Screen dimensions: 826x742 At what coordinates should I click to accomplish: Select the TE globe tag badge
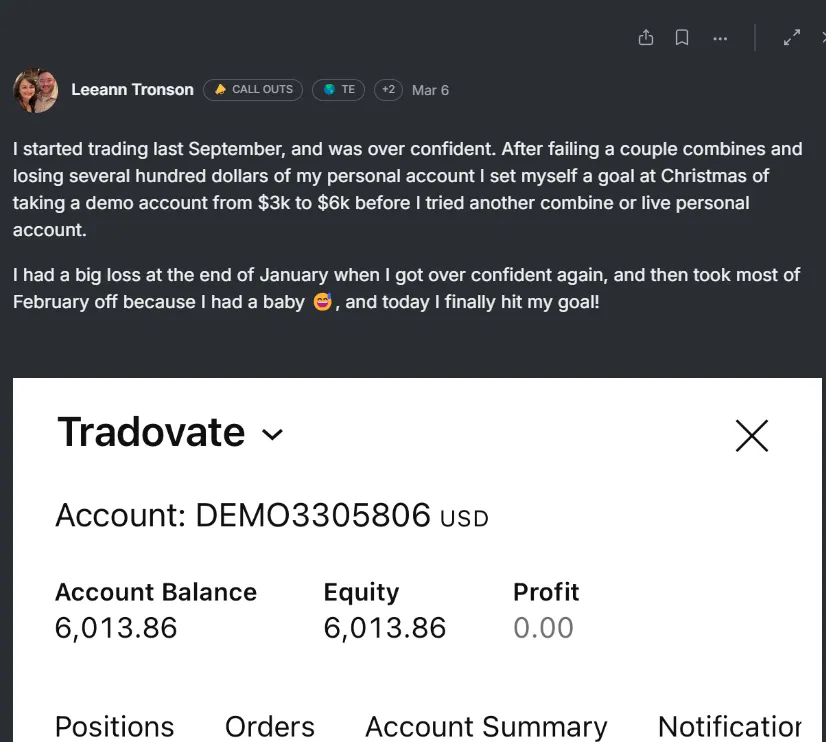(x=338, y=90)
